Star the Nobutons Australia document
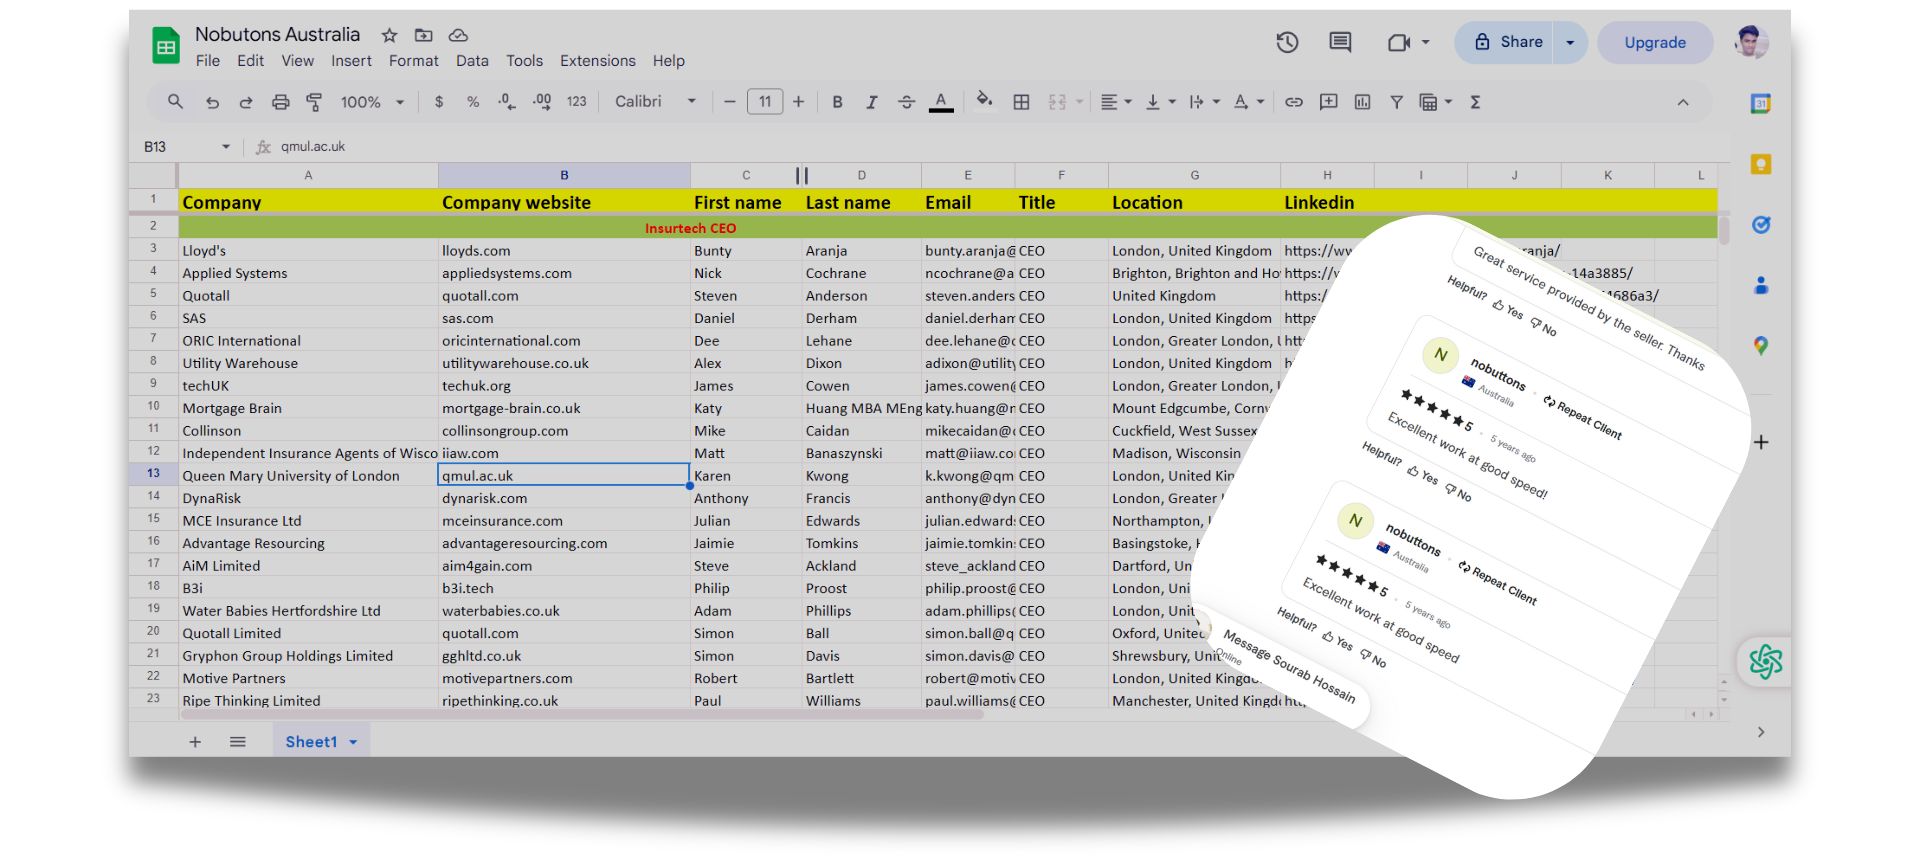This screenshot has width=1920, height=863. (389, 35)
